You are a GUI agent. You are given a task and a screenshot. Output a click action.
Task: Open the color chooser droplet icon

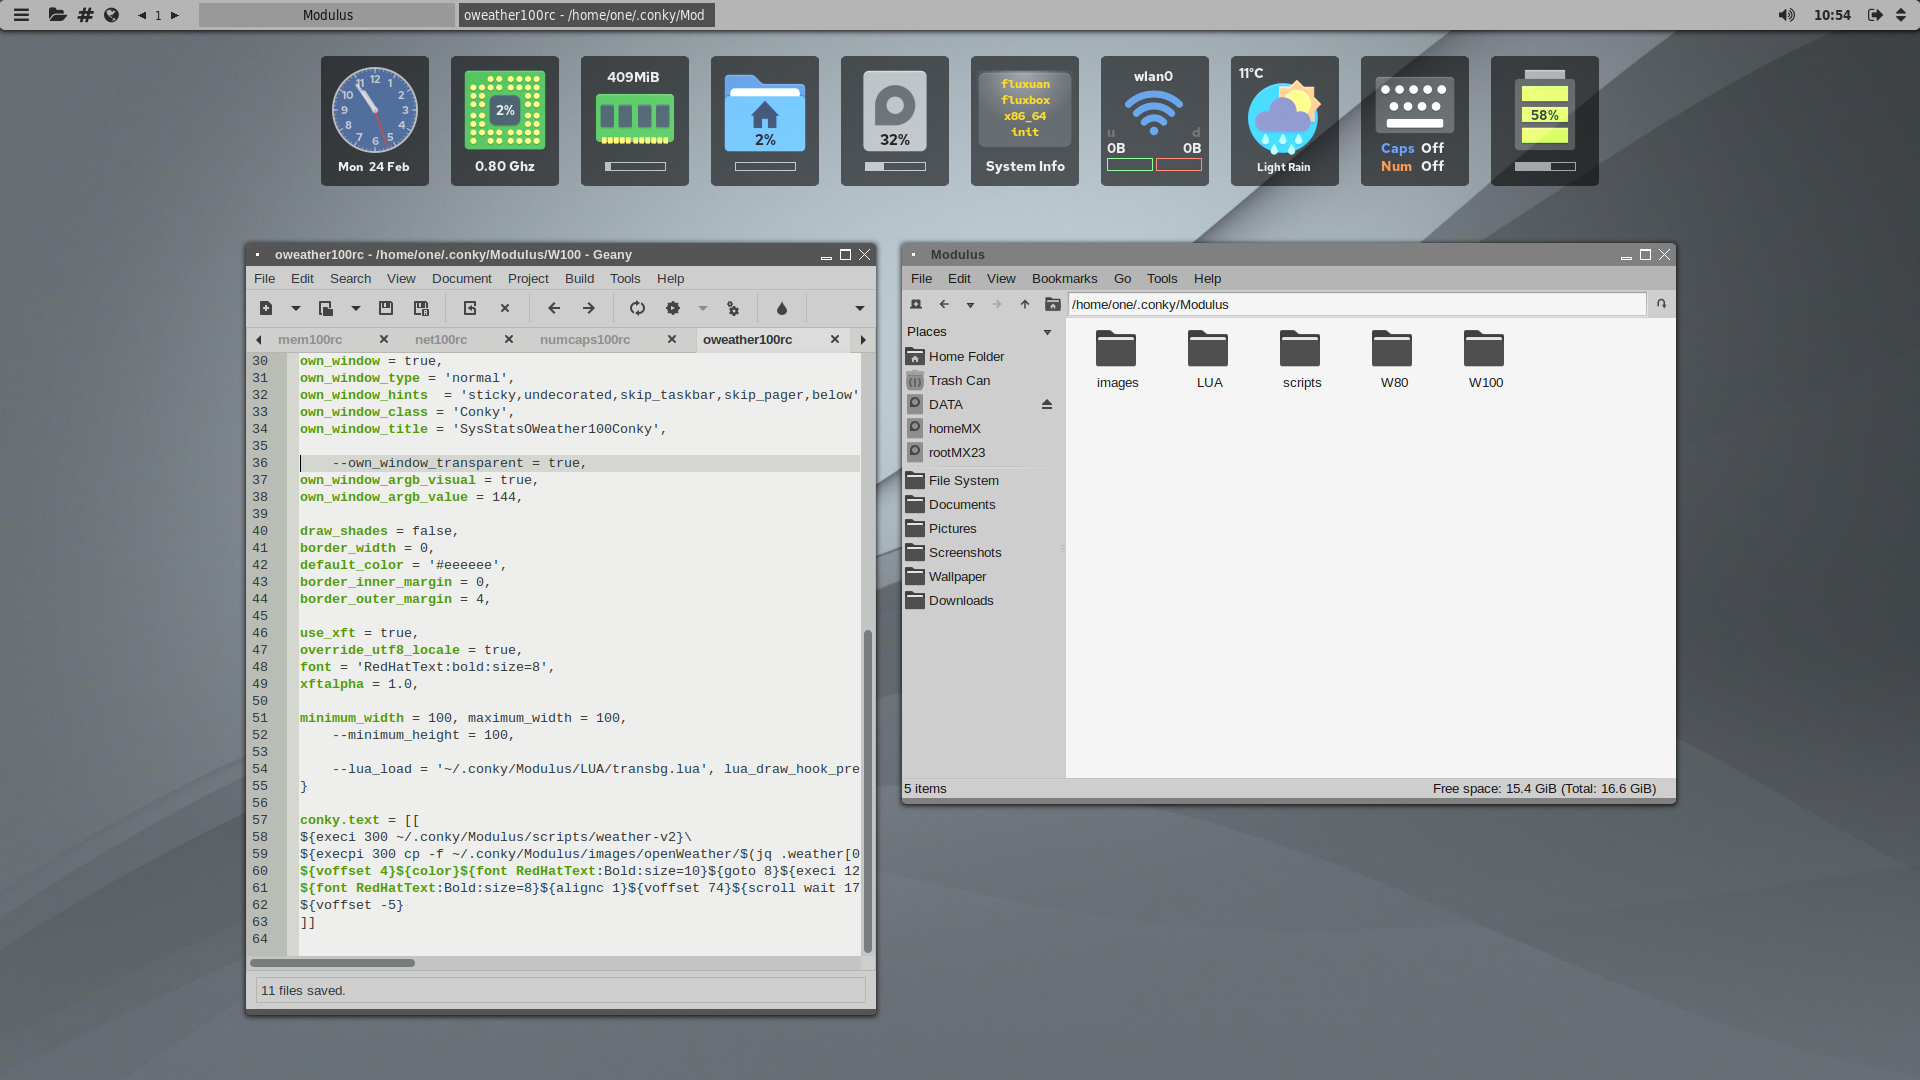(x=782, y=309)
